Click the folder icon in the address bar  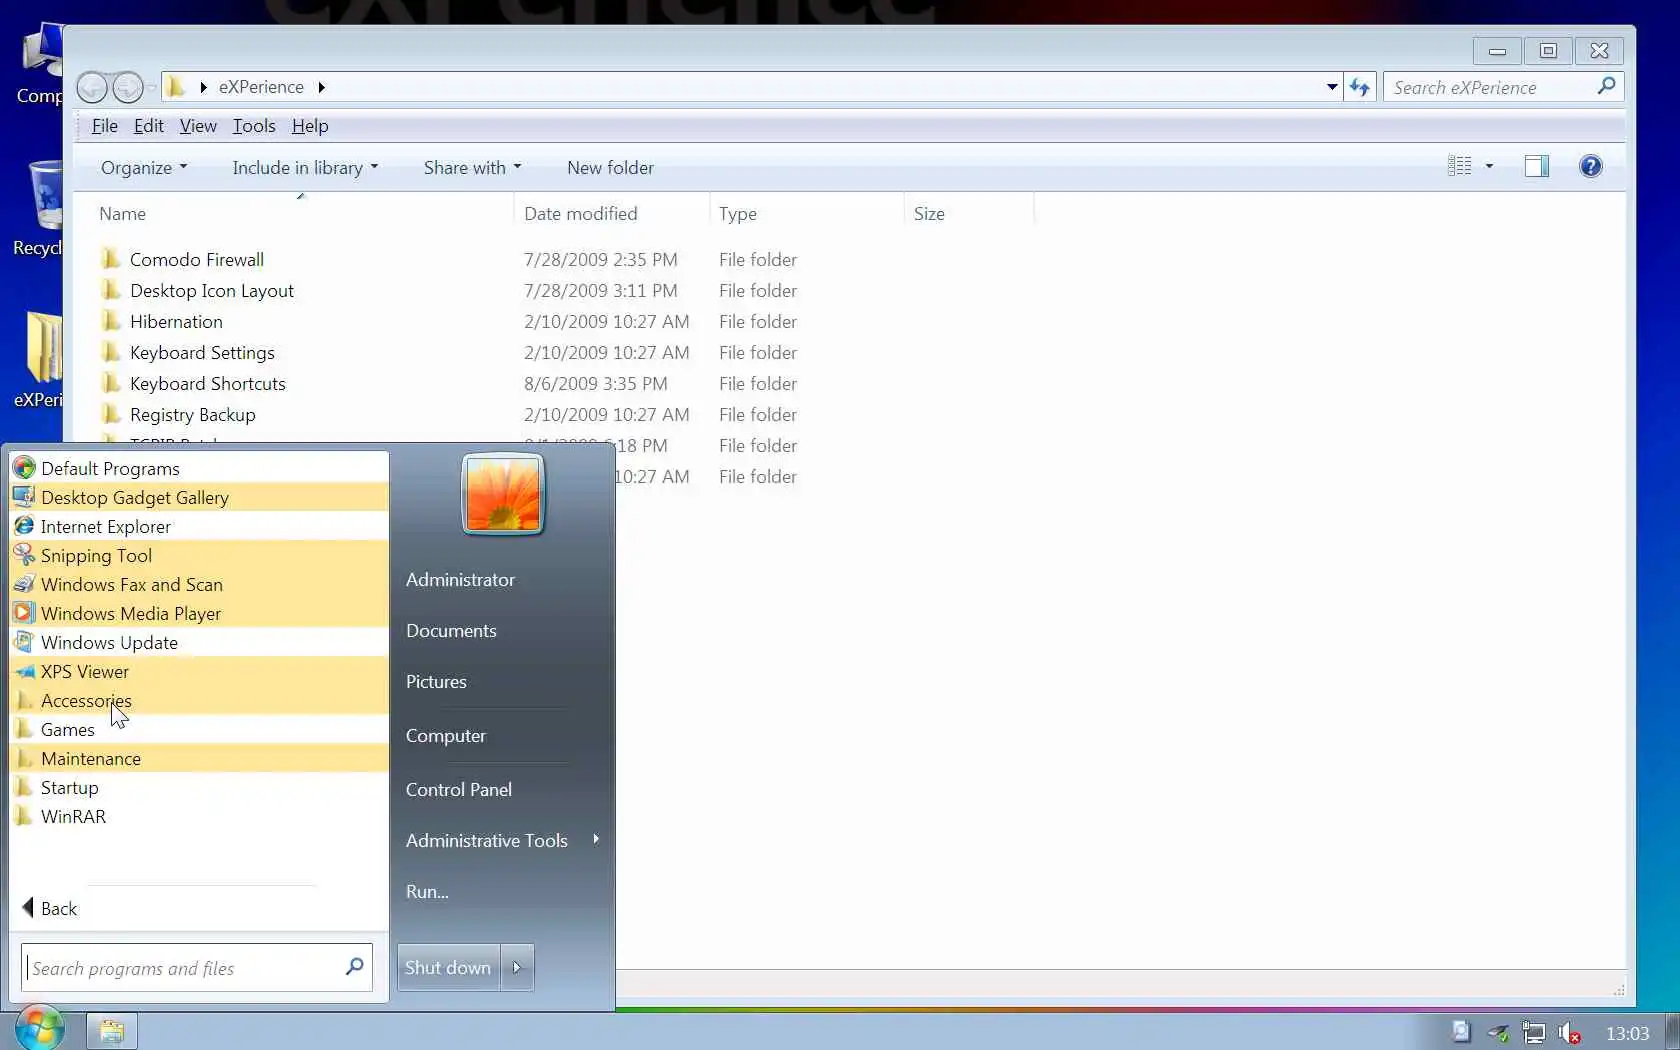tap(175, 87)
